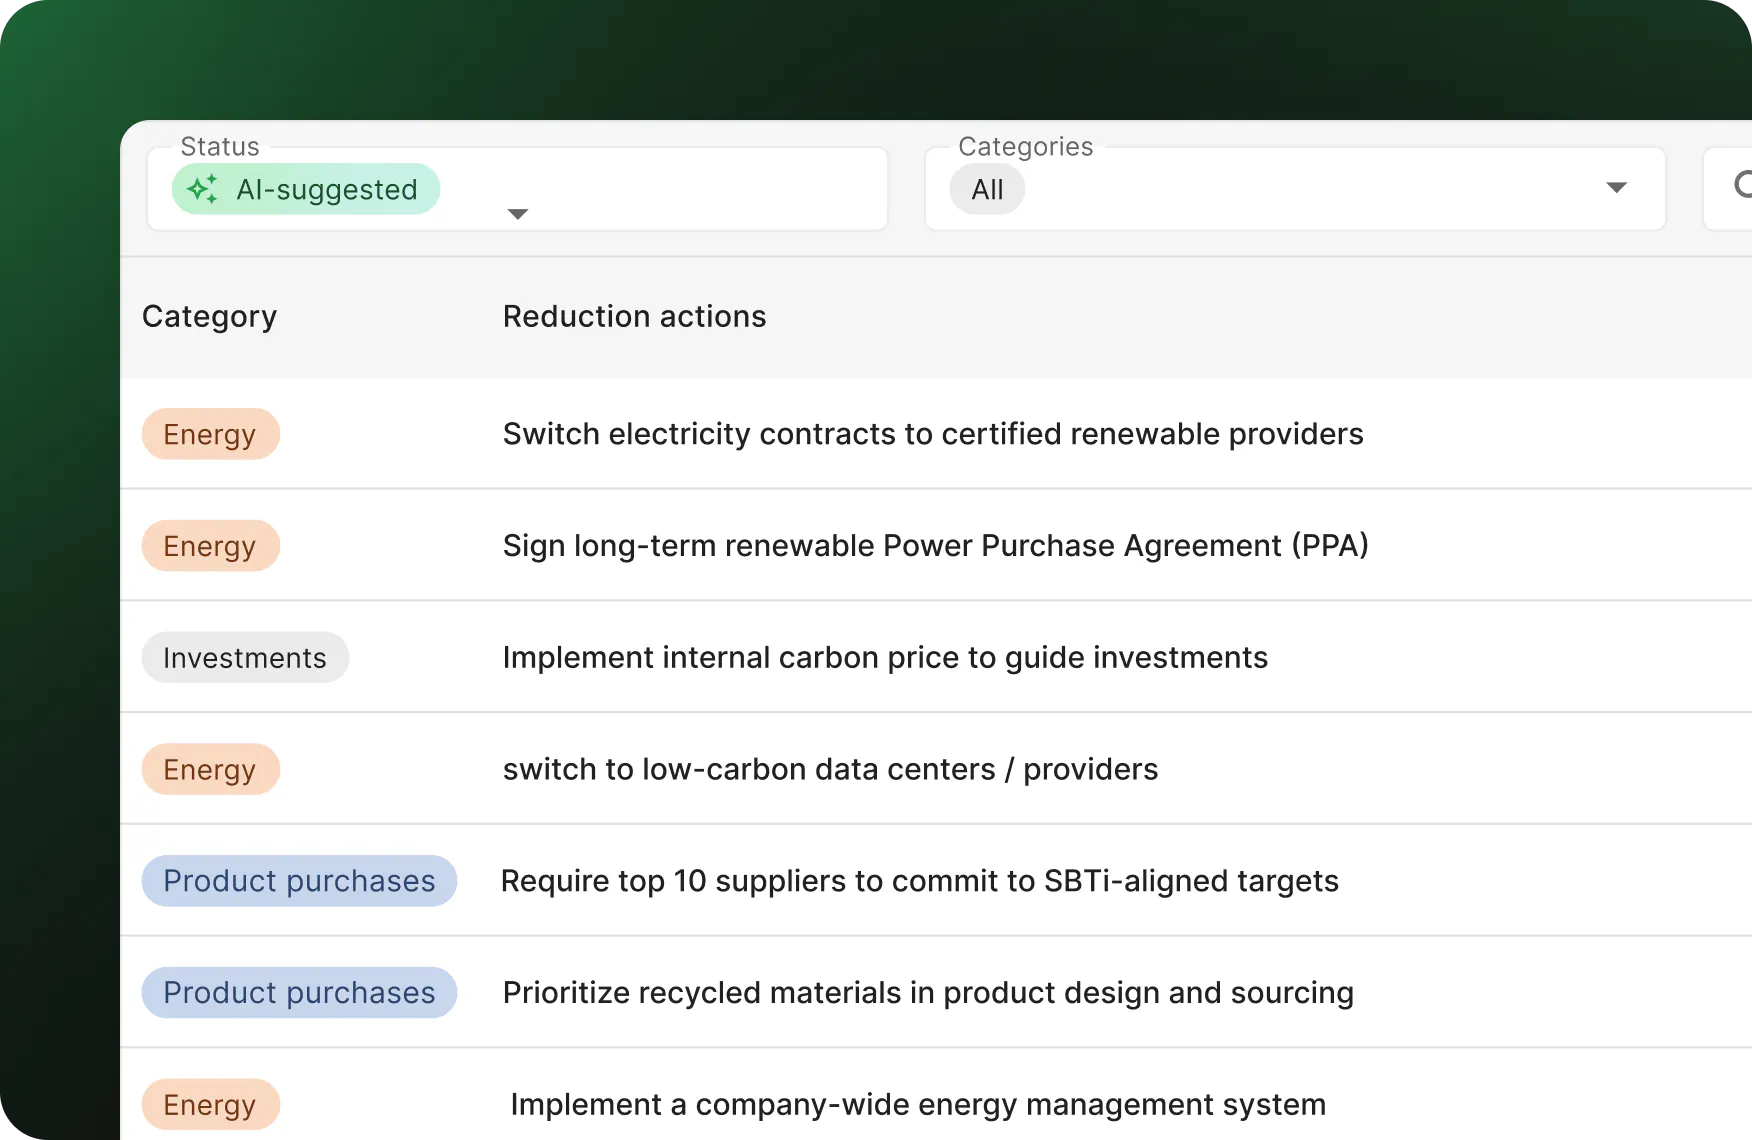Screen dimensions: 1752x1140
Task: Click the AI-suggested status chip
Action: pyautogui.click(x=306, y=189)
